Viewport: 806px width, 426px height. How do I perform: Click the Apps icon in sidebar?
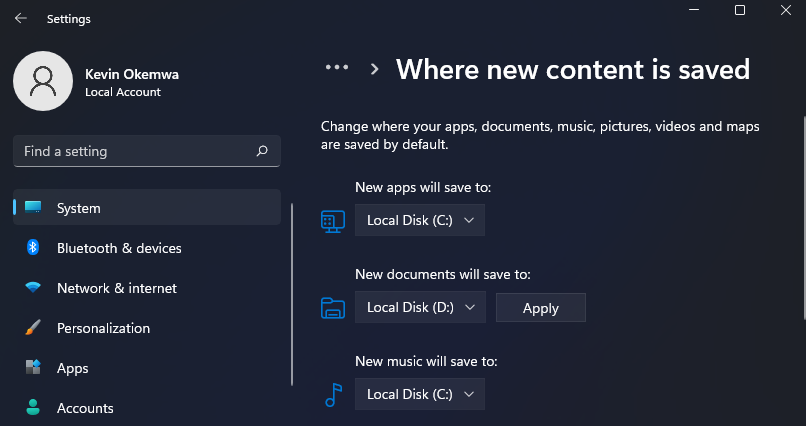33,368
